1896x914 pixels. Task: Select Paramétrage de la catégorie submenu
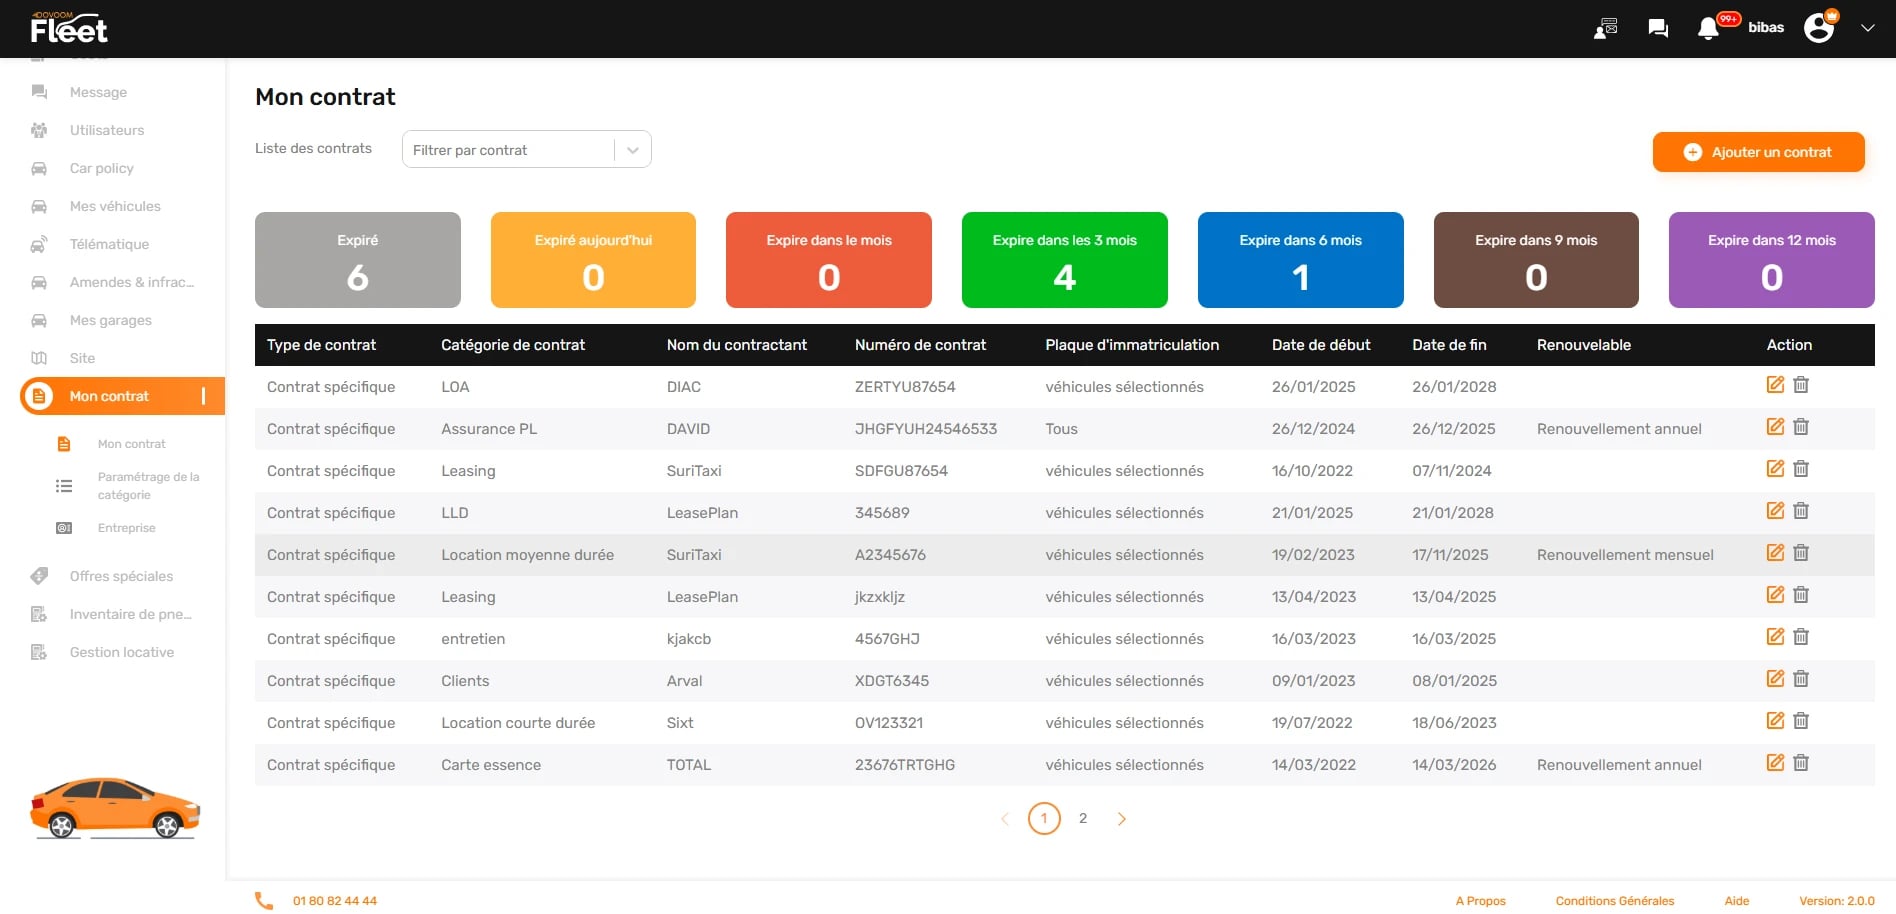[x=148, y=486]
